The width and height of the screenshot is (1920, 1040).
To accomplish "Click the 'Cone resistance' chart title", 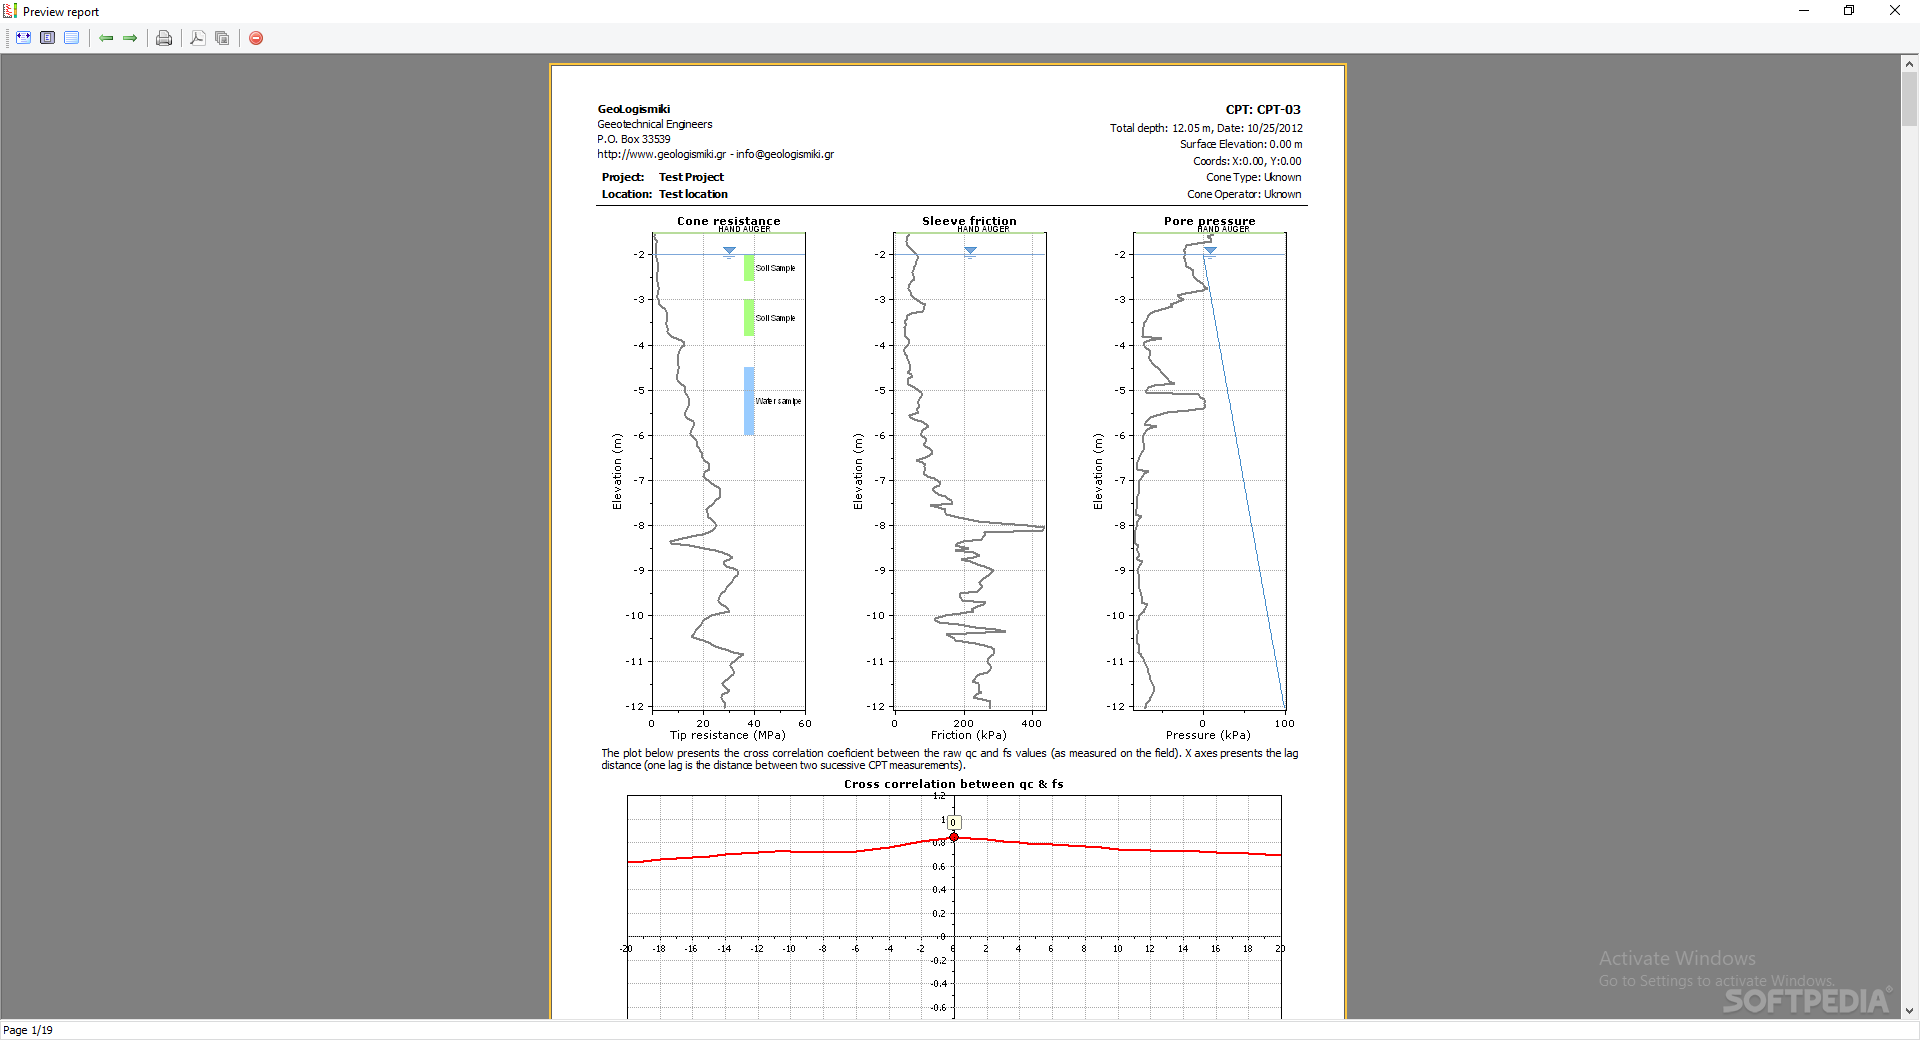I will (x=728, y=221).
